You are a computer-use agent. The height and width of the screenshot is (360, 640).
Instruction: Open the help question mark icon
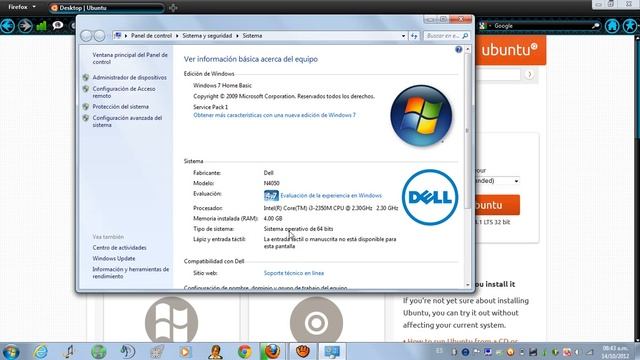coord(459,49)
